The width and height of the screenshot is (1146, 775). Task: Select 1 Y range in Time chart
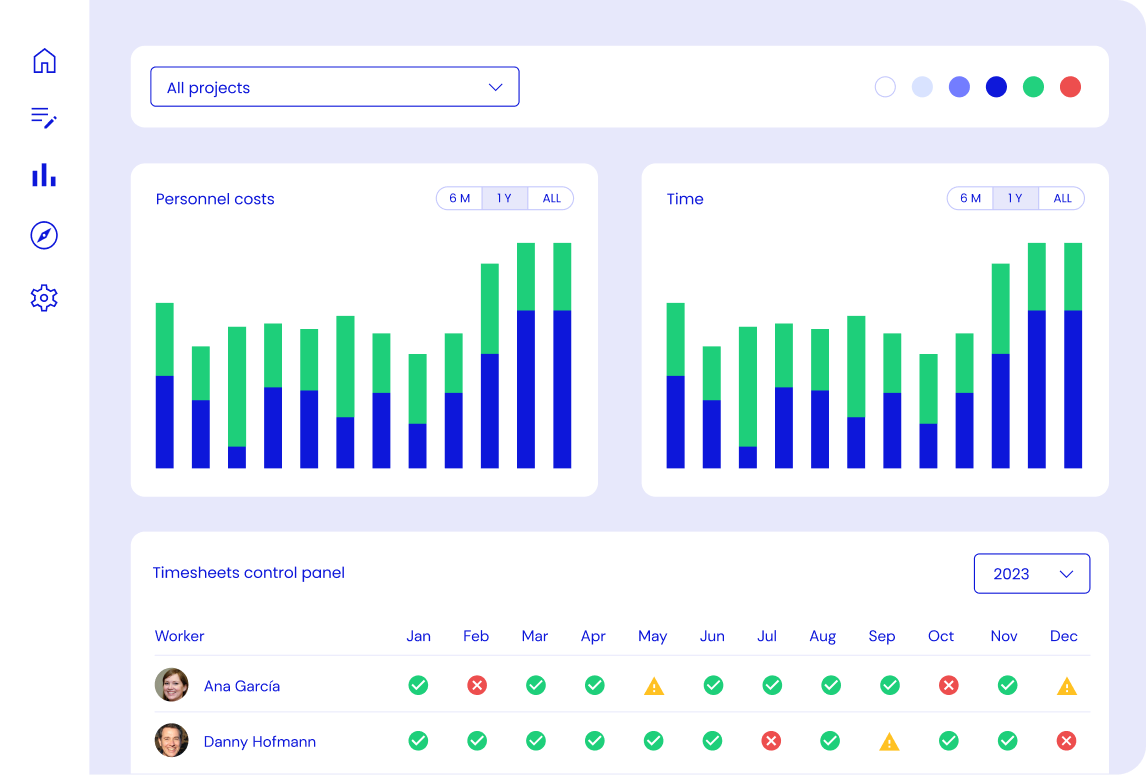(x=1015, y=198)
